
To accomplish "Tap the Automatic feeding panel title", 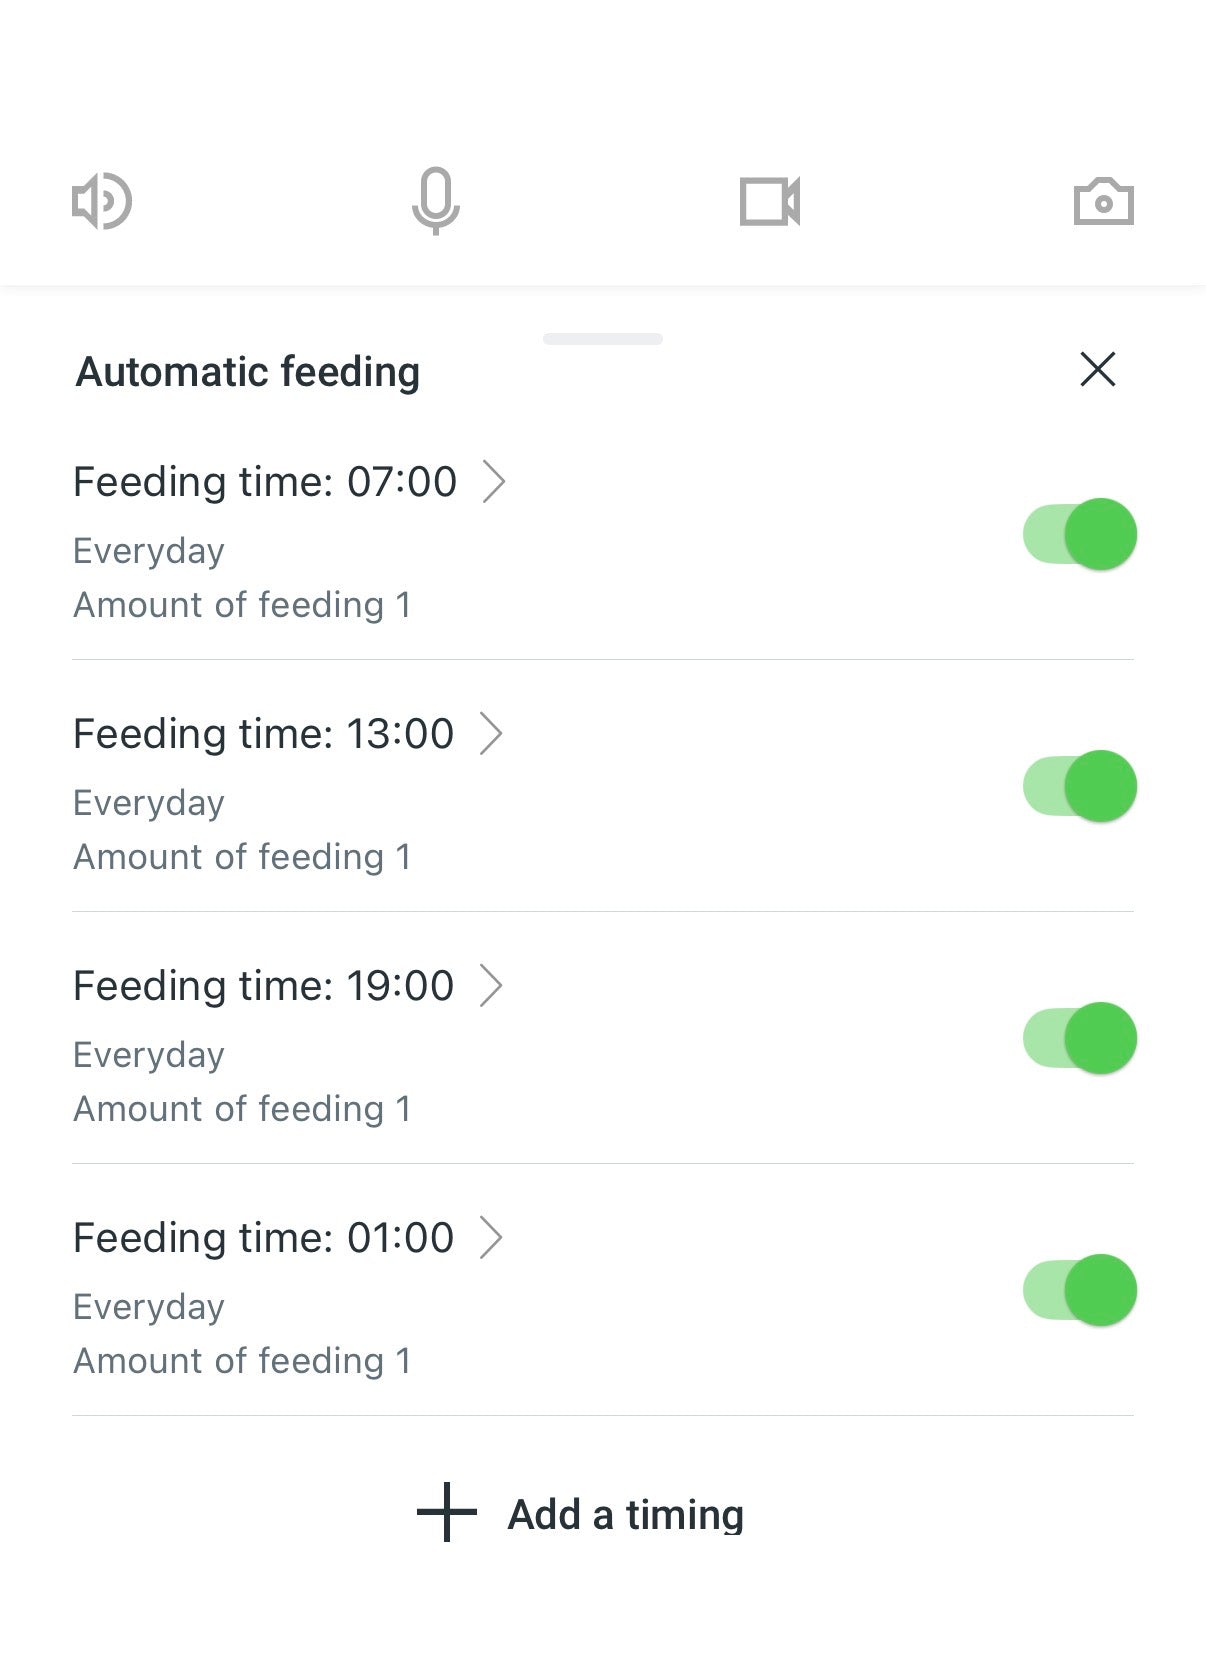I will pyautogui.click(x=248, y=372).
